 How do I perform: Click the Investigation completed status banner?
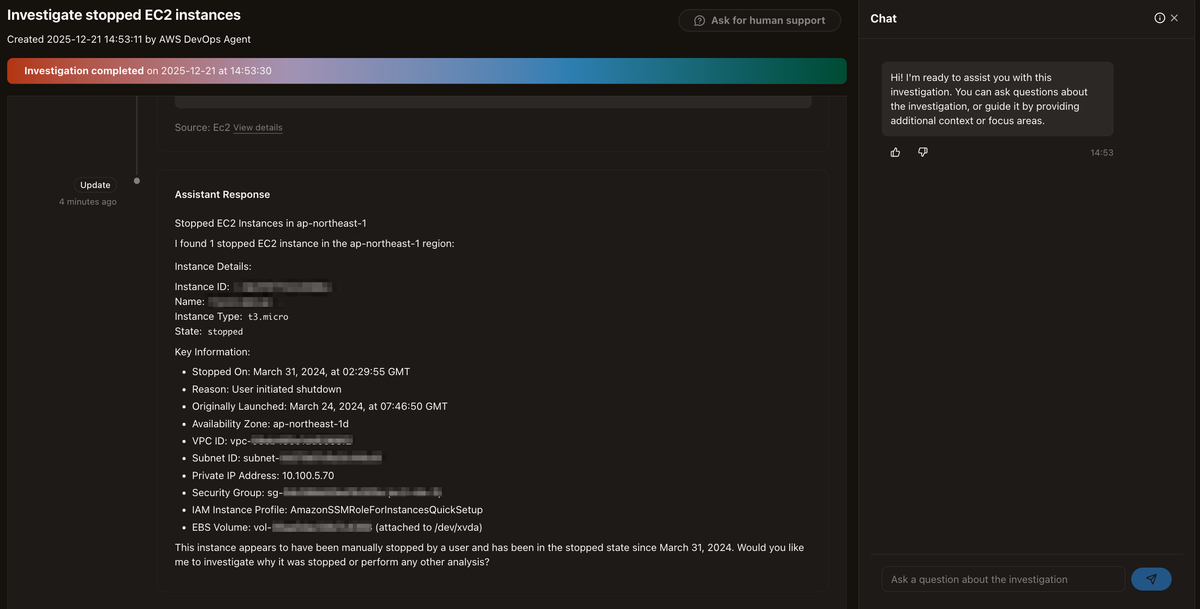[426, 71]
